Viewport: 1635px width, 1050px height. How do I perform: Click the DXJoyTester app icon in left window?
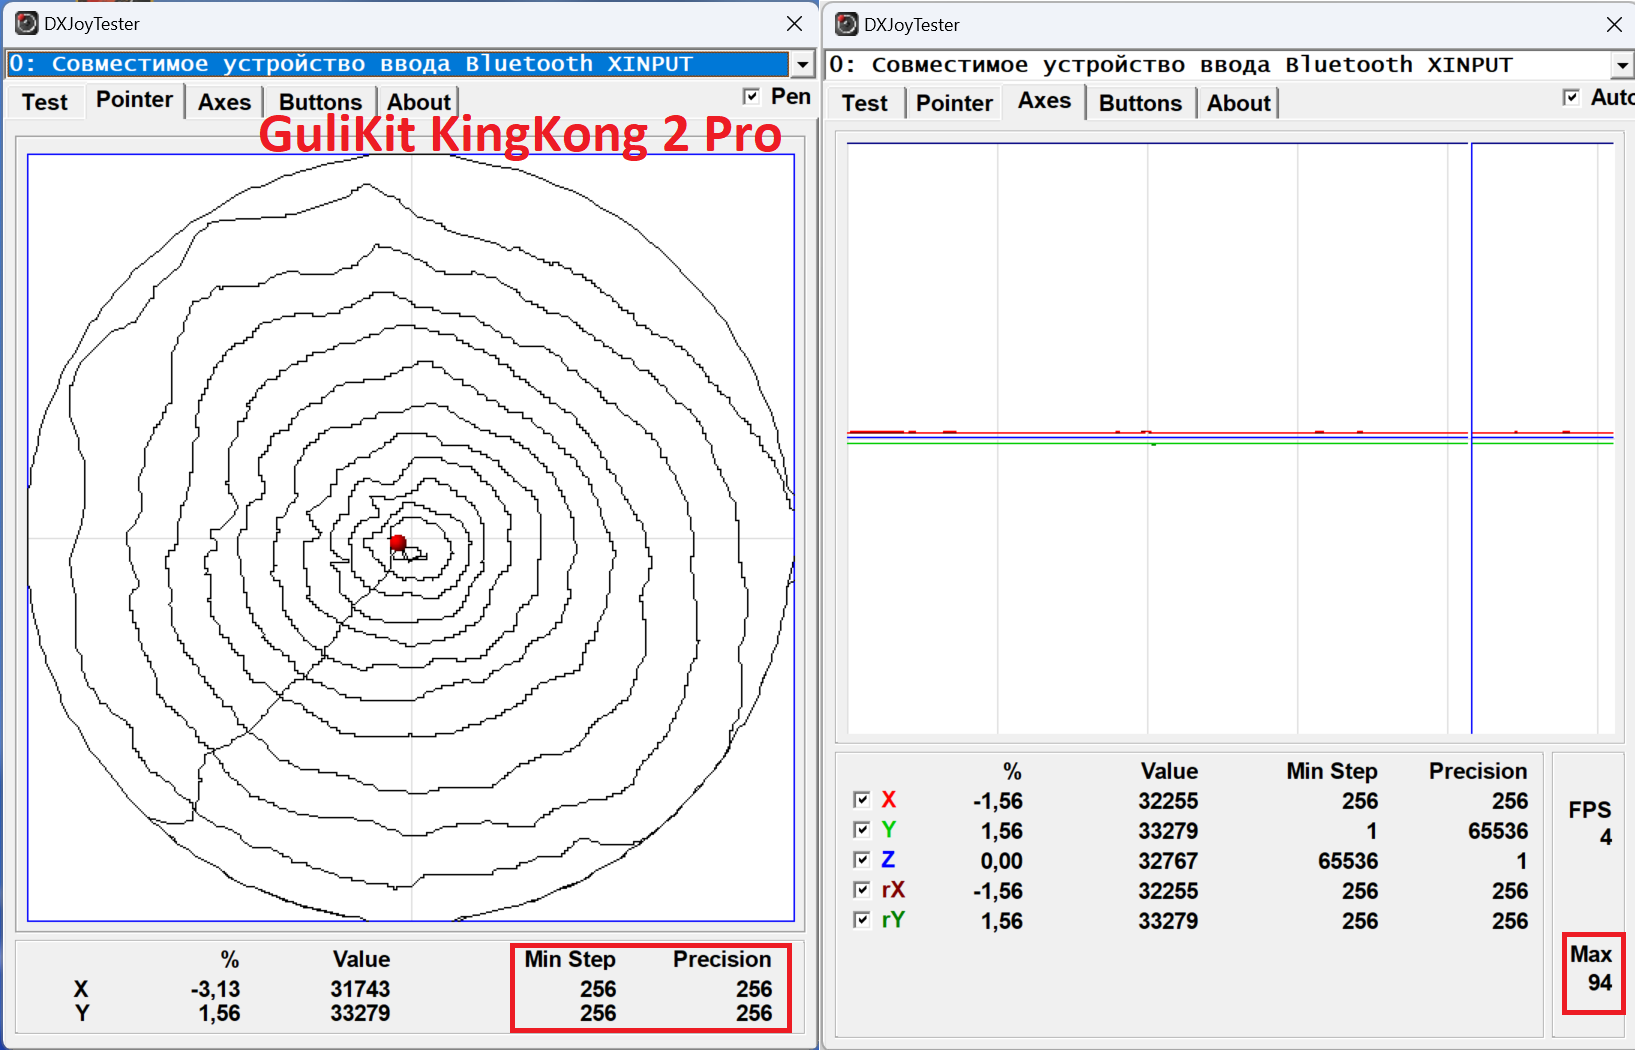click(x=27, y=23)
